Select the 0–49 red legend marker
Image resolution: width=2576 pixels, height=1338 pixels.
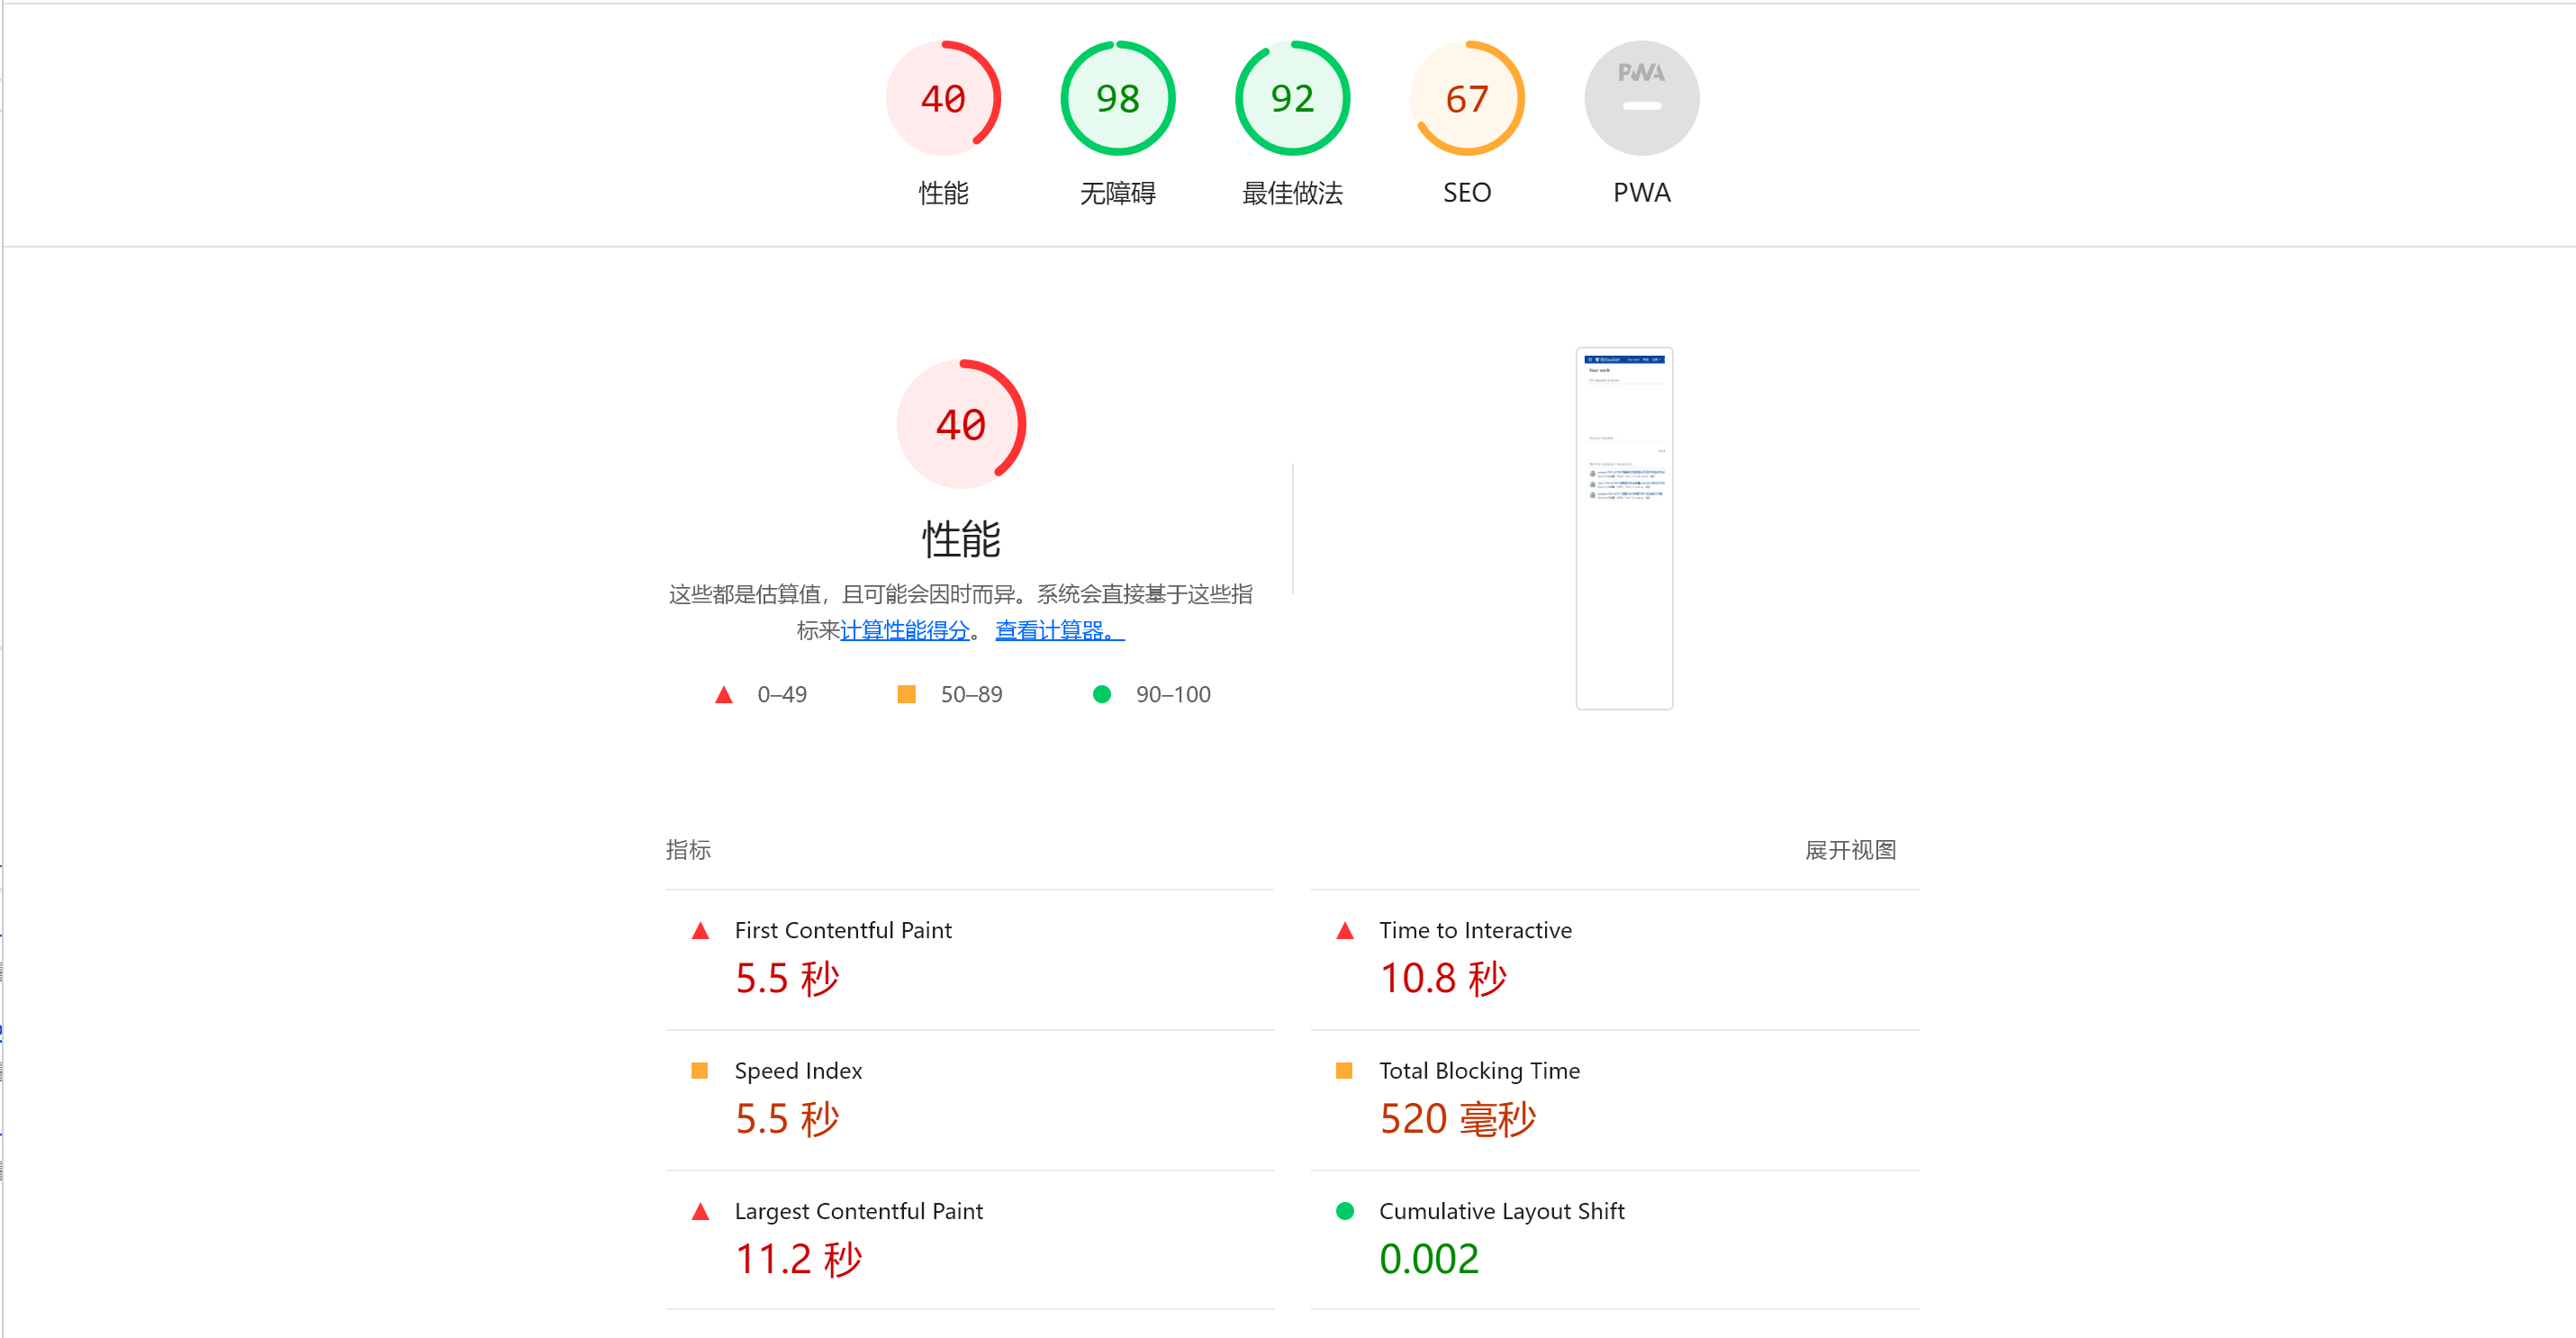click(x=723, y=694)
